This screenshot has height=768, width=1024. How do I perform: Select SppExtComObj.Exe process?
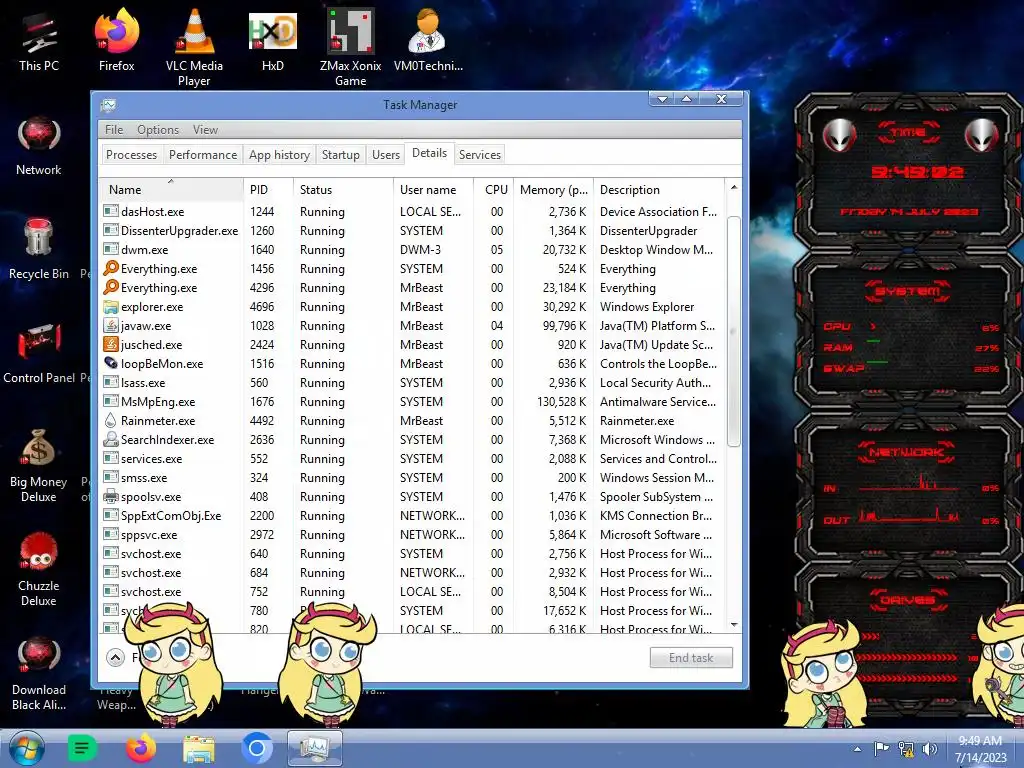click(x=411, y=515)
